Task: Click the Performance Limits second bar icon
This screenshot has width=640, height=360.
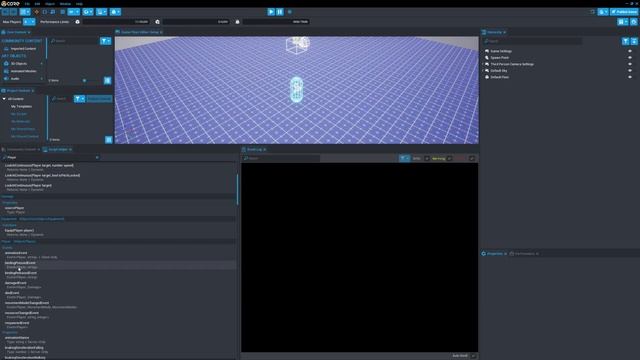Action: click(157, 22)
